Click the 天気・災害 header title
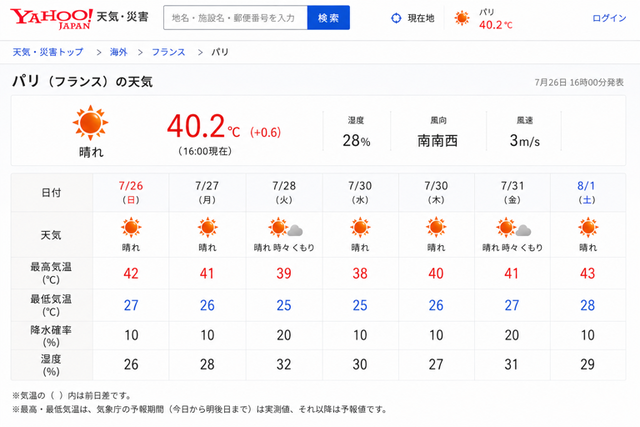The width and height of the screenshot is (640, 427). (x=122, y=17)
